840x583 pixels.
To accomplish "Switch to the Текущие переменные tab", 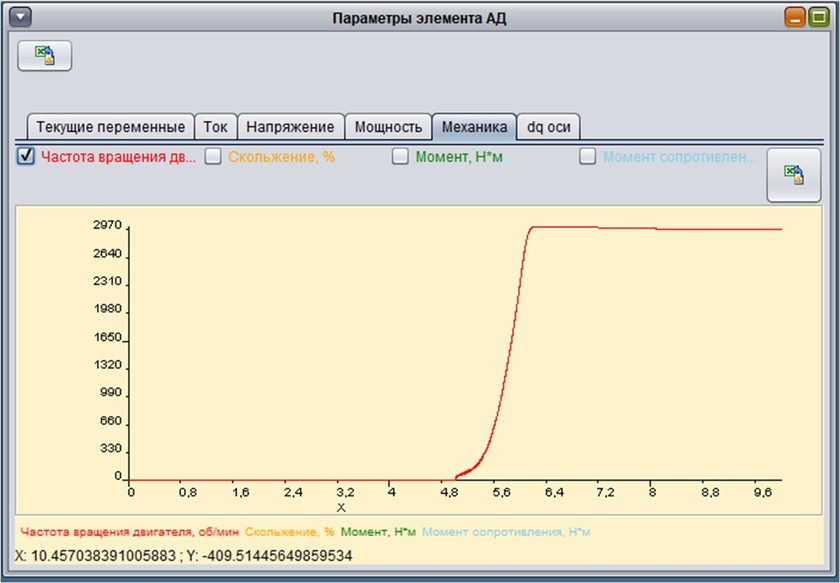I will pos(110,127).
